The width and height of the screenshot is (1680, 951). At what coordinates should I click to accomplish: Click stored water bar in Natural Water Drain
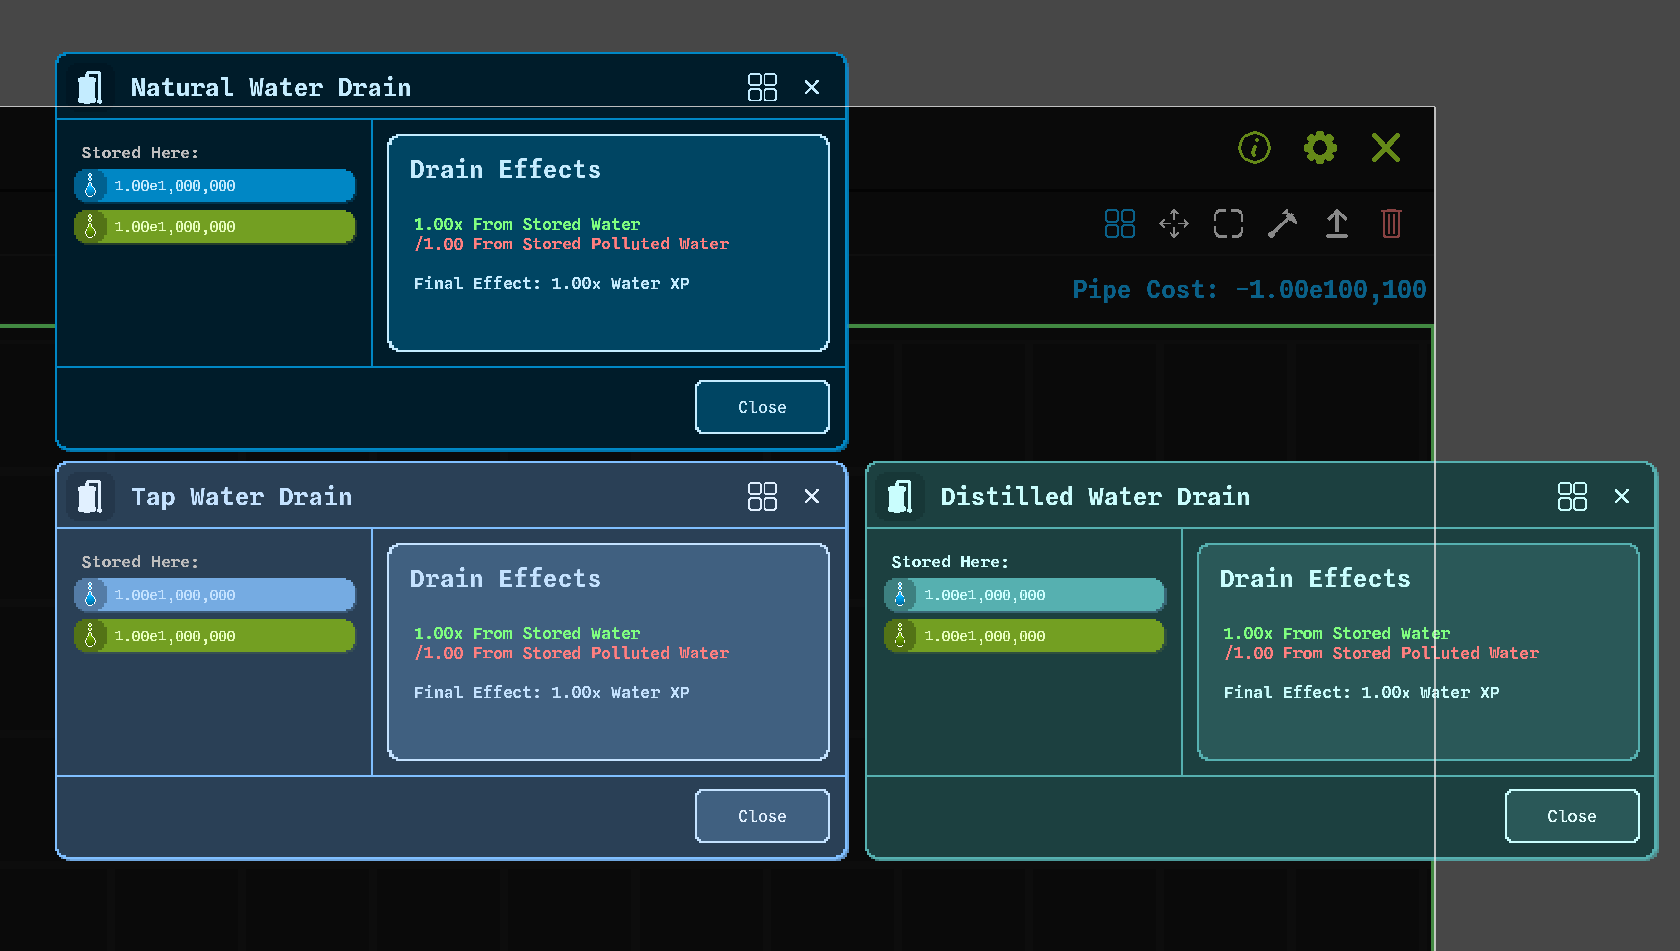(x=215, y=186)
